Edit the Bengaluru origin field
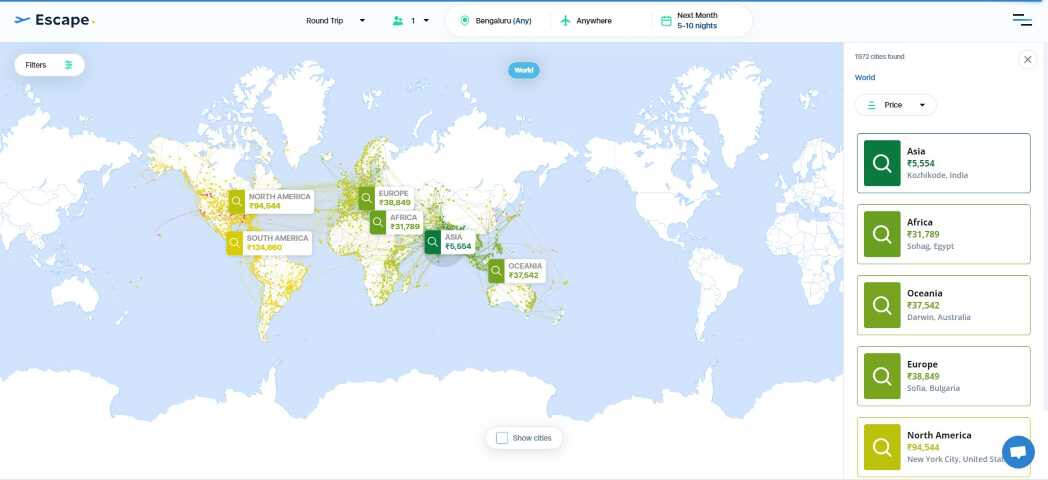Viewport: 1048px width, 480px height. point(503,20)
